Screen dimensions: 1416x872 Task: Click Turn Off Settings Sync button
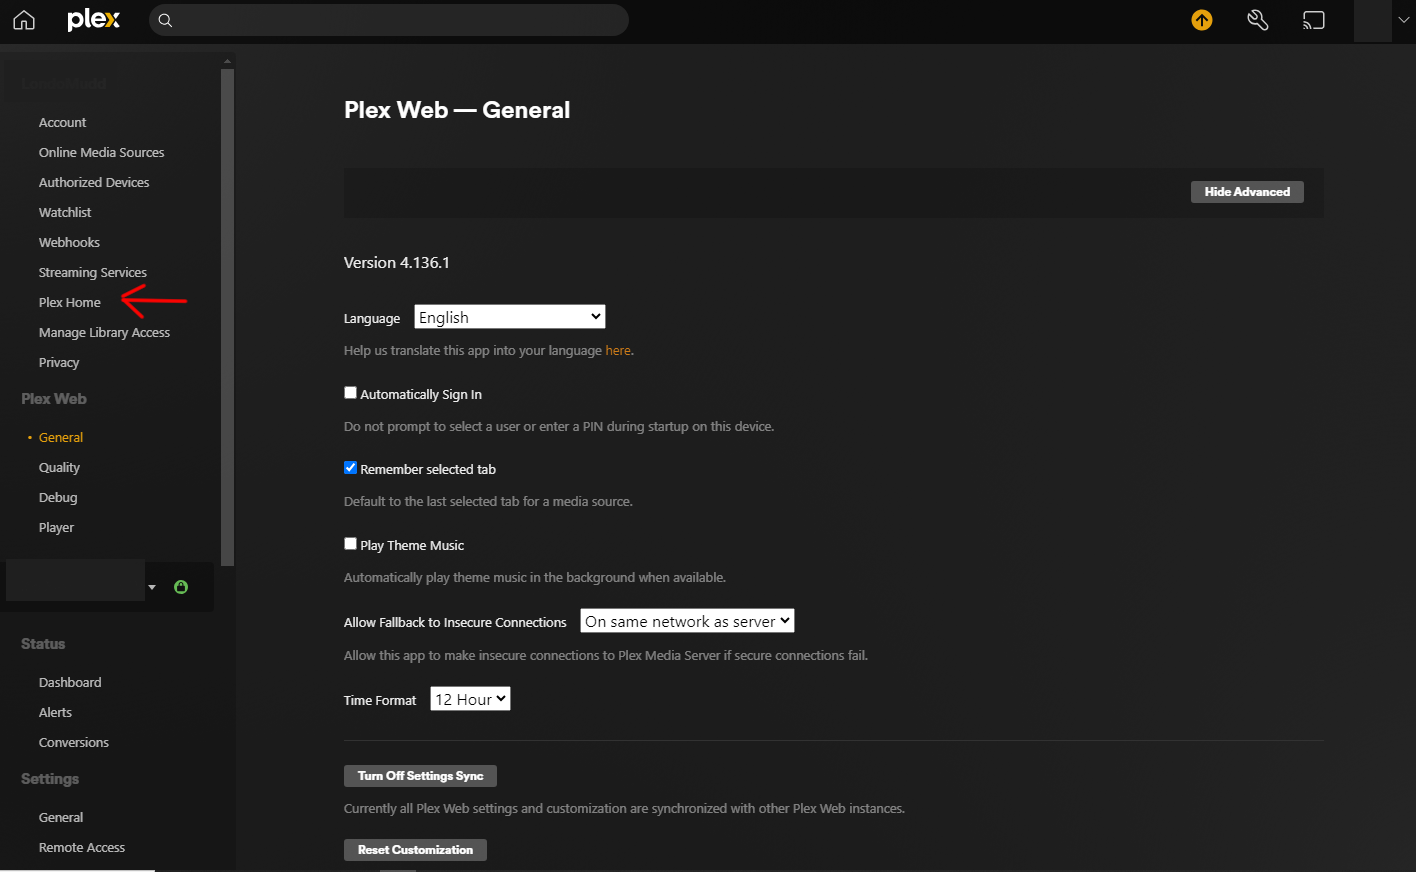coord(420,776)
